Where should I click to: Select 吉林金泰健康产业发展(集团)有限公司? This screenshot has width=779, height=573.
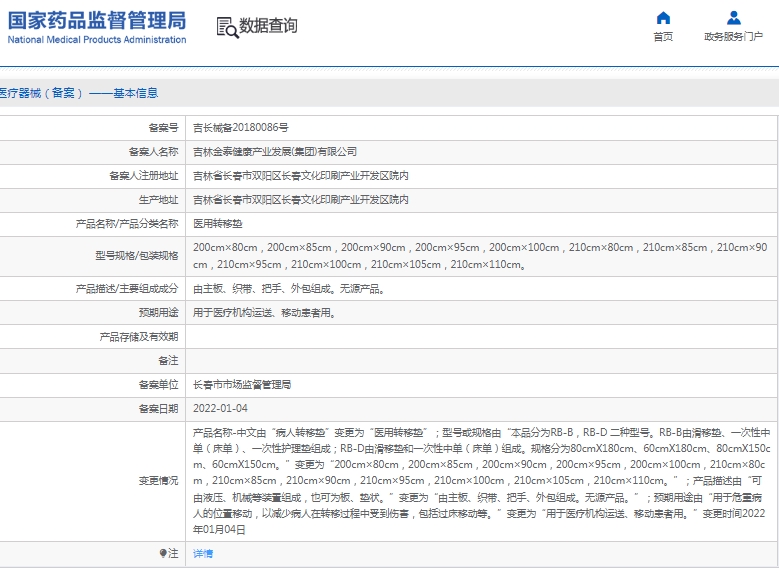(x=275, y=152)
